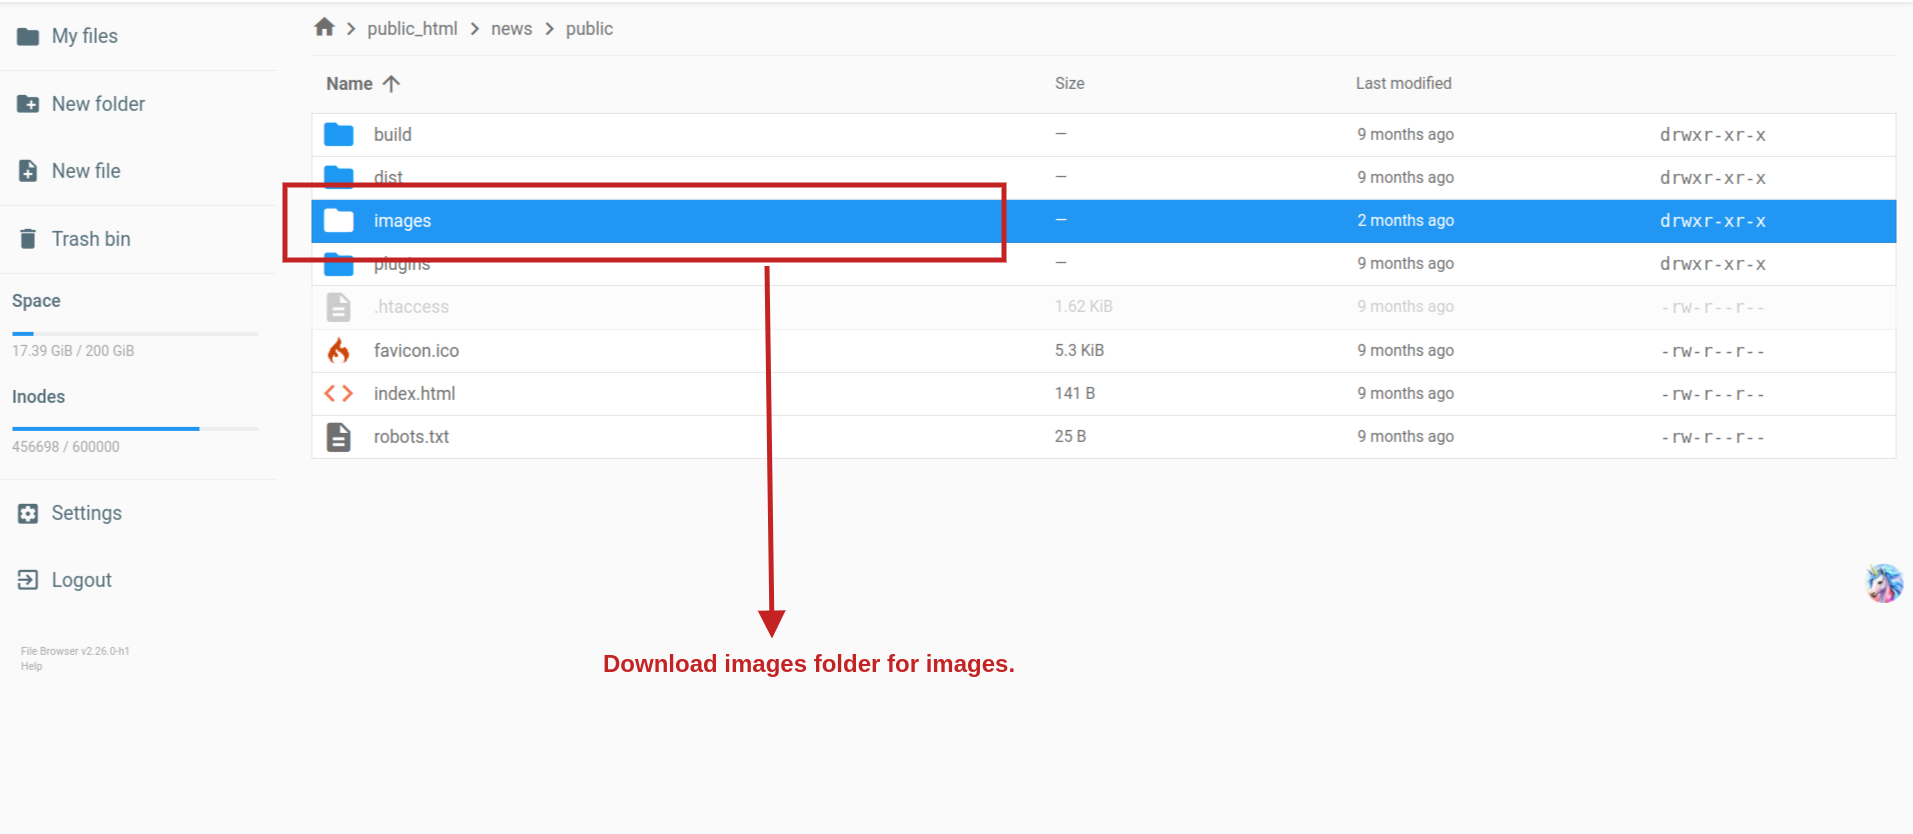This screenshot has height=834, width=1913.
Task: Click the images folder icon
Action: [339, 221]
